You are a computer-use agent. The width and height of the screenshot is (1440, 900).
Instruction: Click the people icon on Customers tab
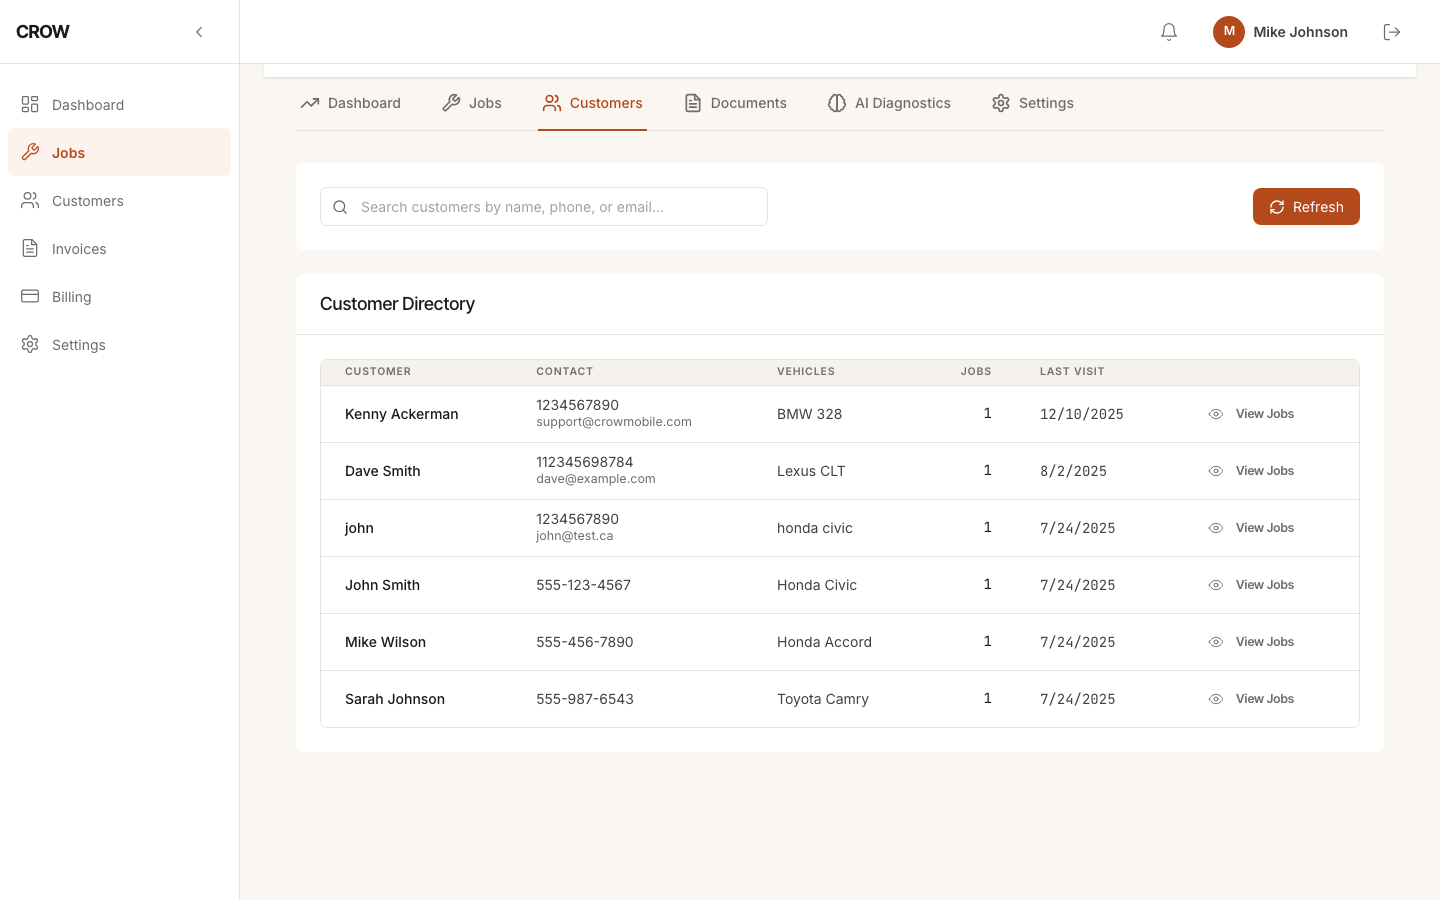point(552,103)
